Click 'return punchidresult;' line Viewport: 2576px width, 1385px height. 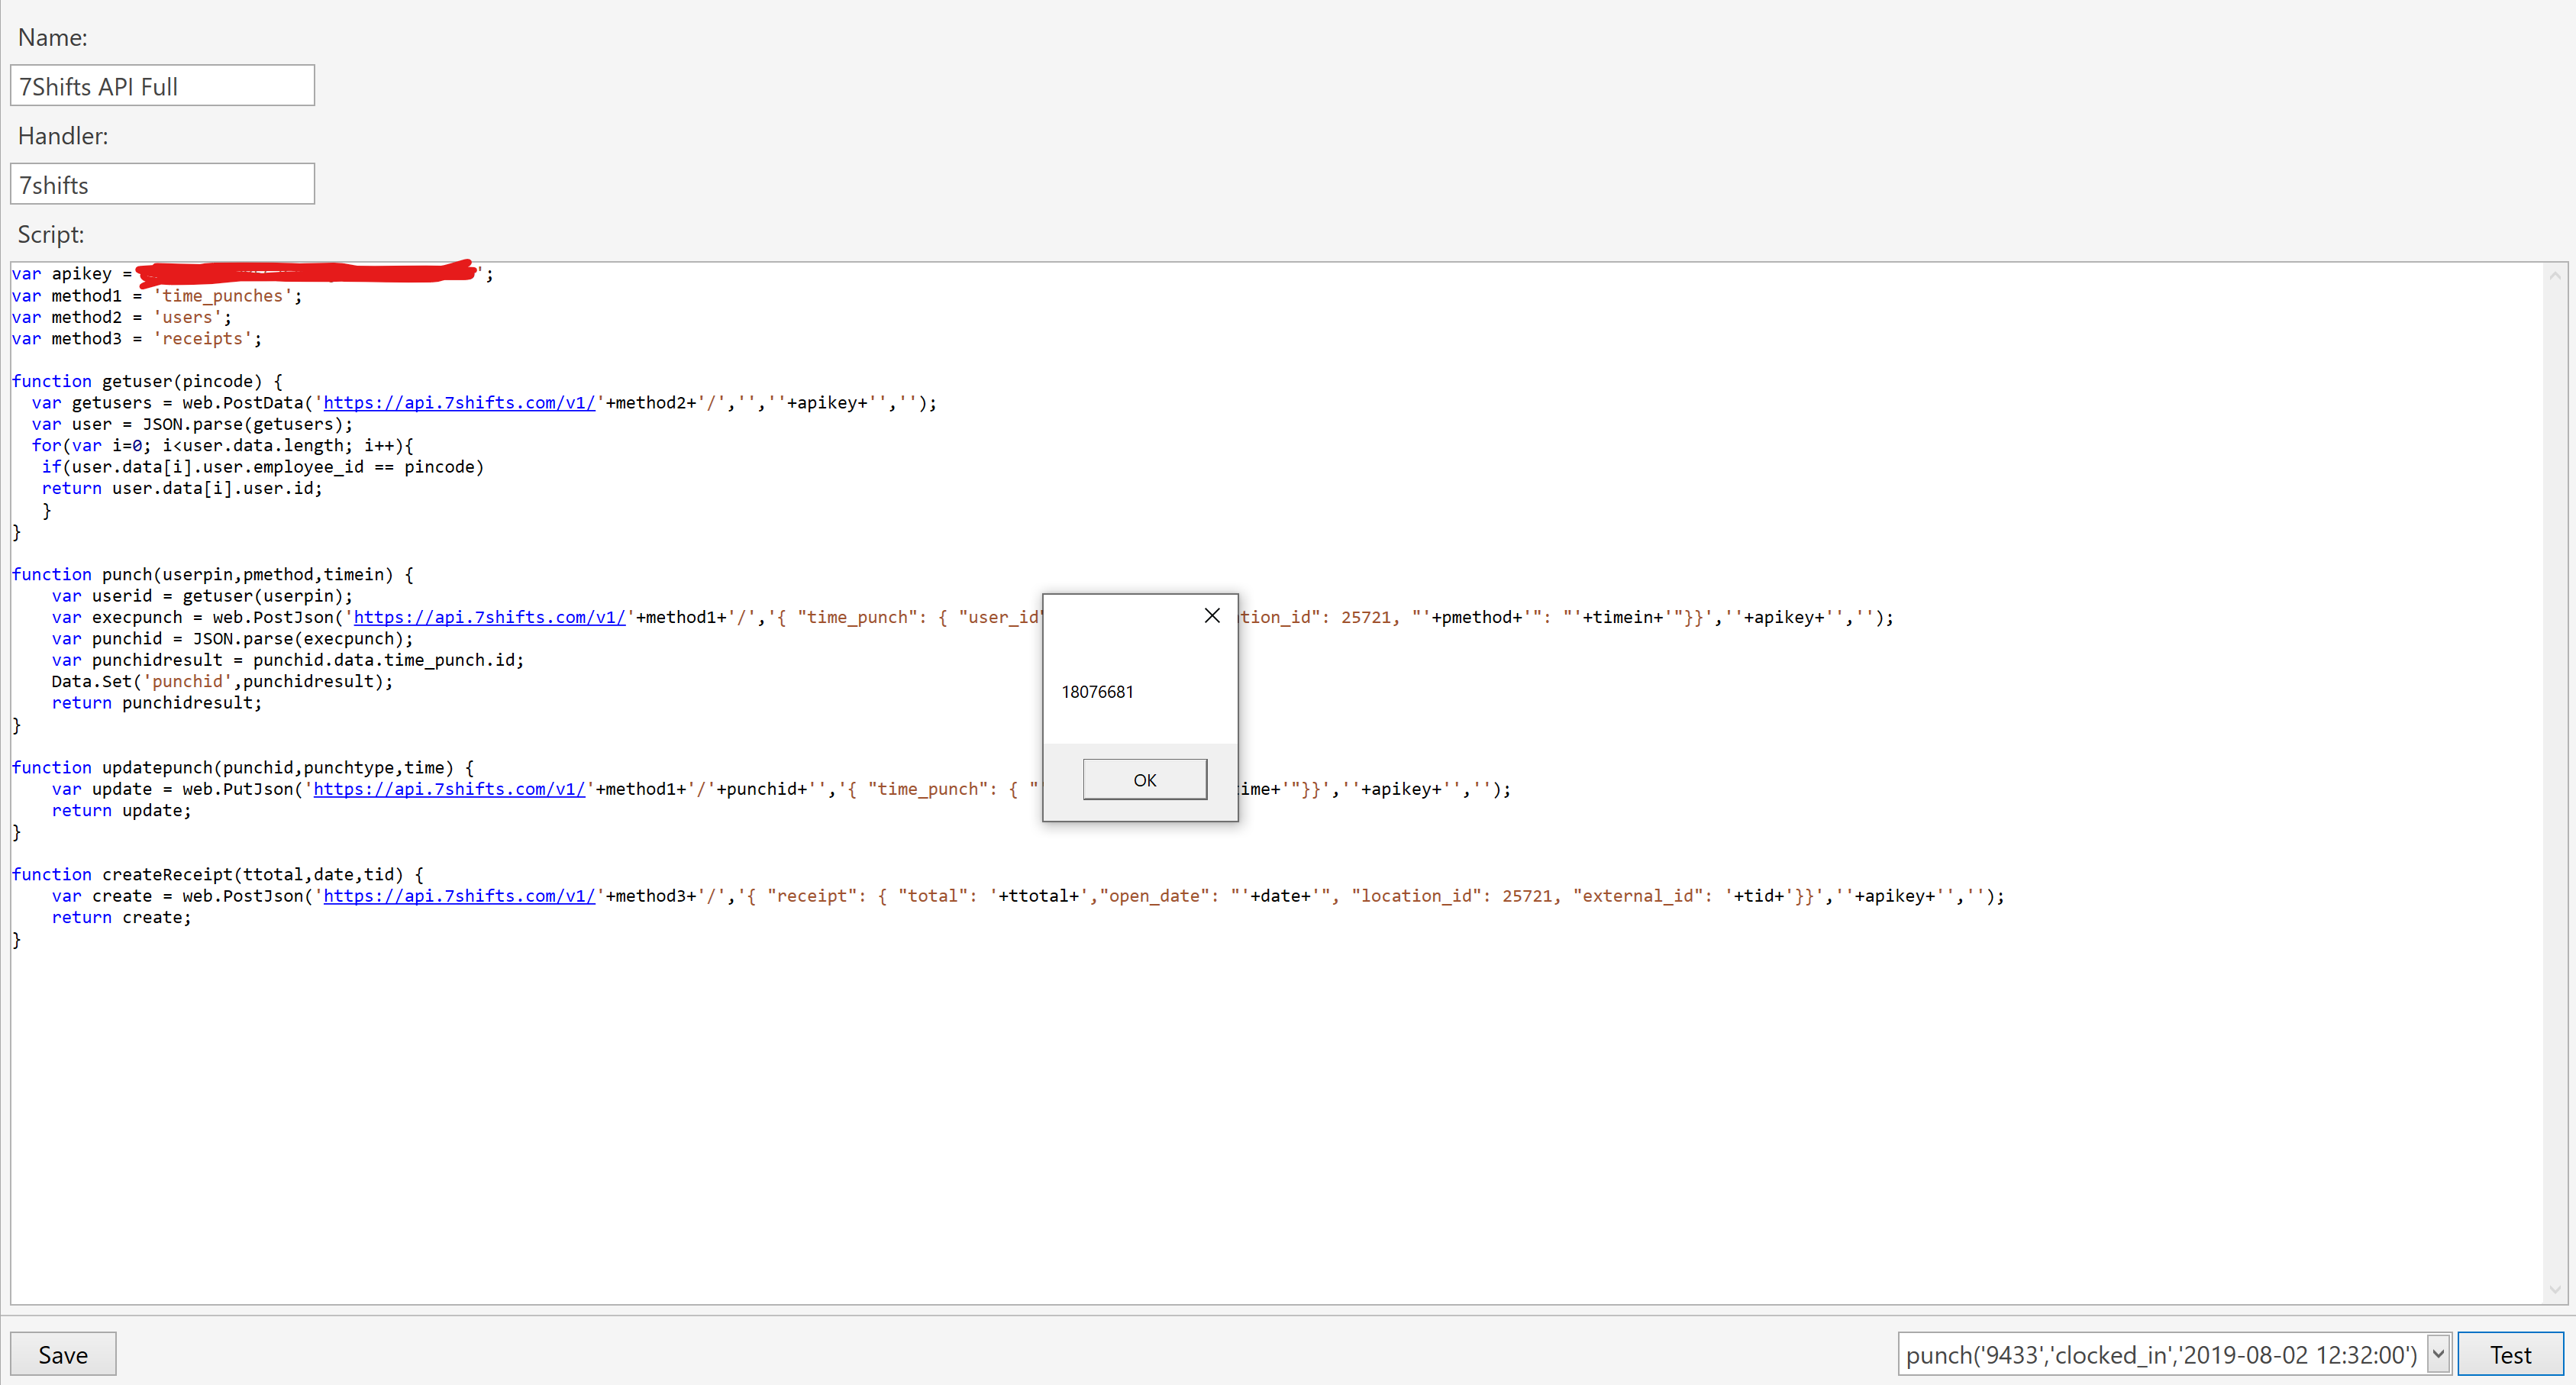tap(156, 703)
